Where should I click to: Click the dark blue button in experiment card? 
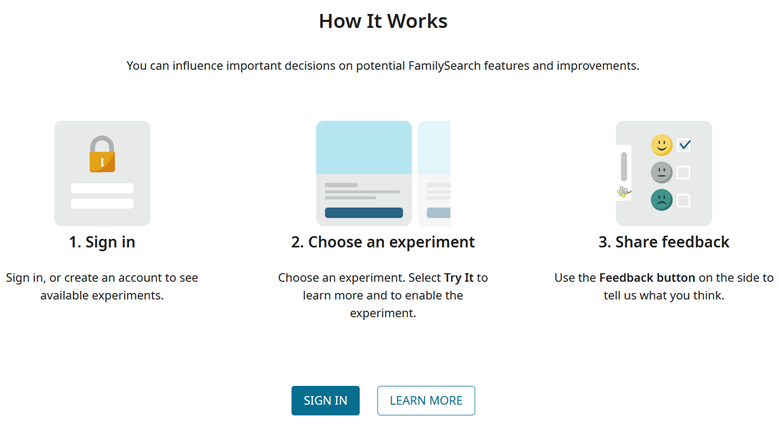tap(364, 213)
